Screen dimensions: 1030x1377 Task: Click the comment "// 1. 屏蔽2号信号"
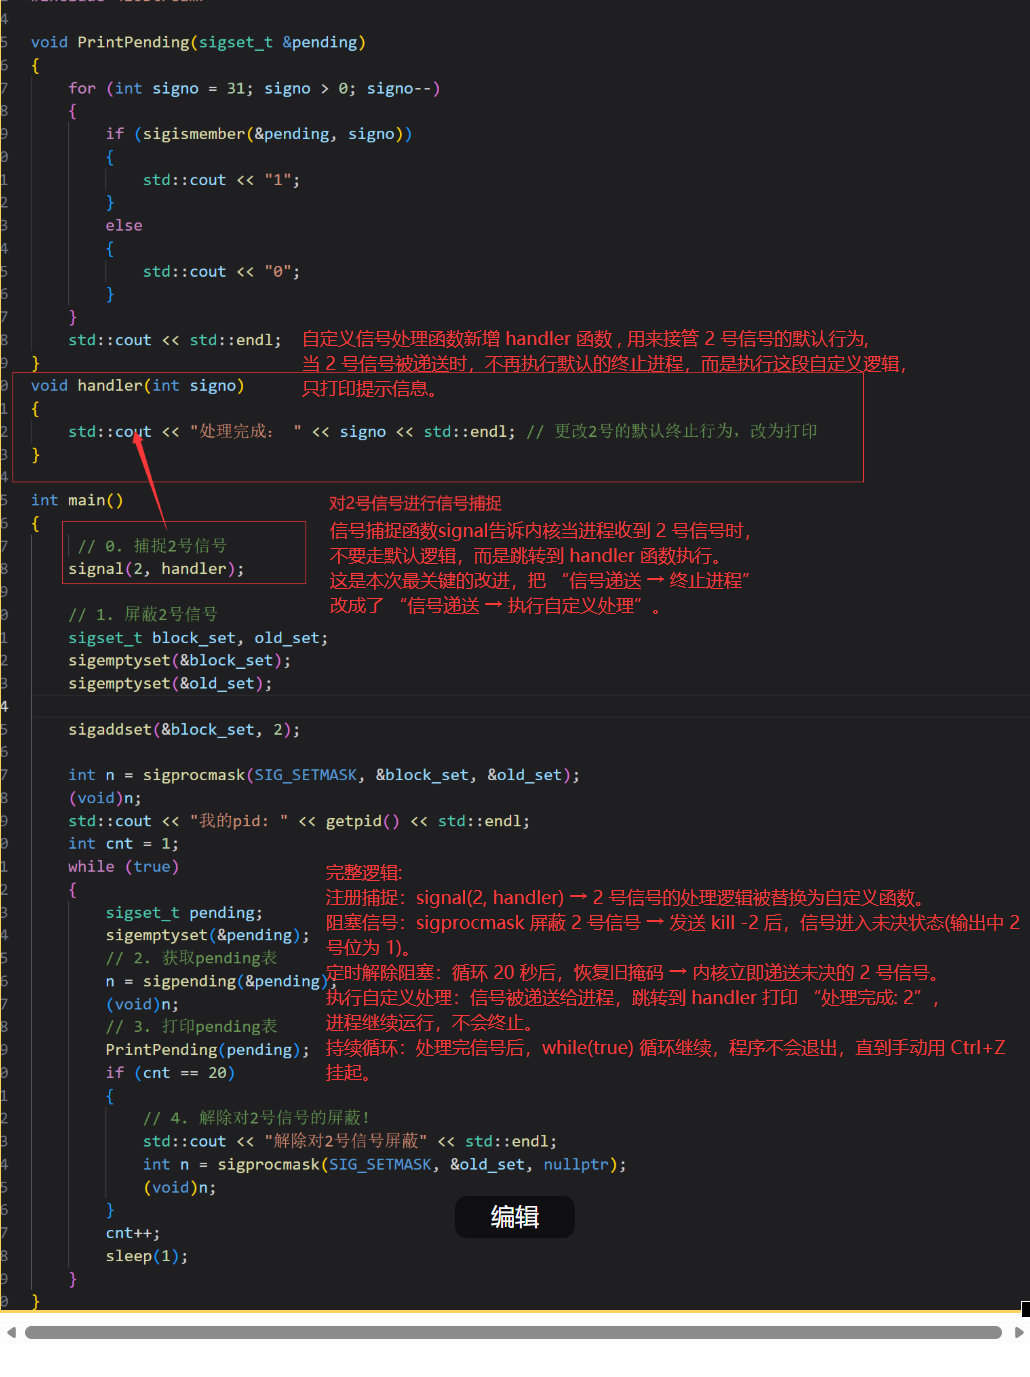coord(143,614)
